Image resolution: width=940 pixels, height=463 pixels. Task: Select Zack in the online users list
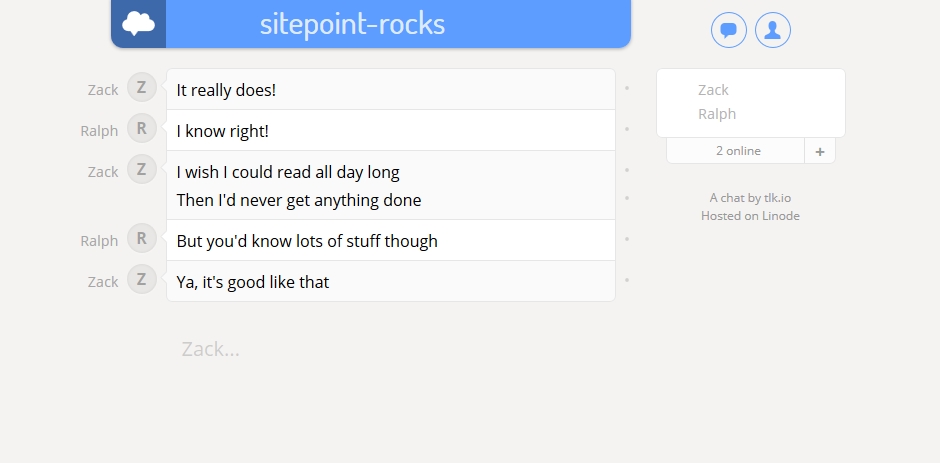(x=713, y=90)
